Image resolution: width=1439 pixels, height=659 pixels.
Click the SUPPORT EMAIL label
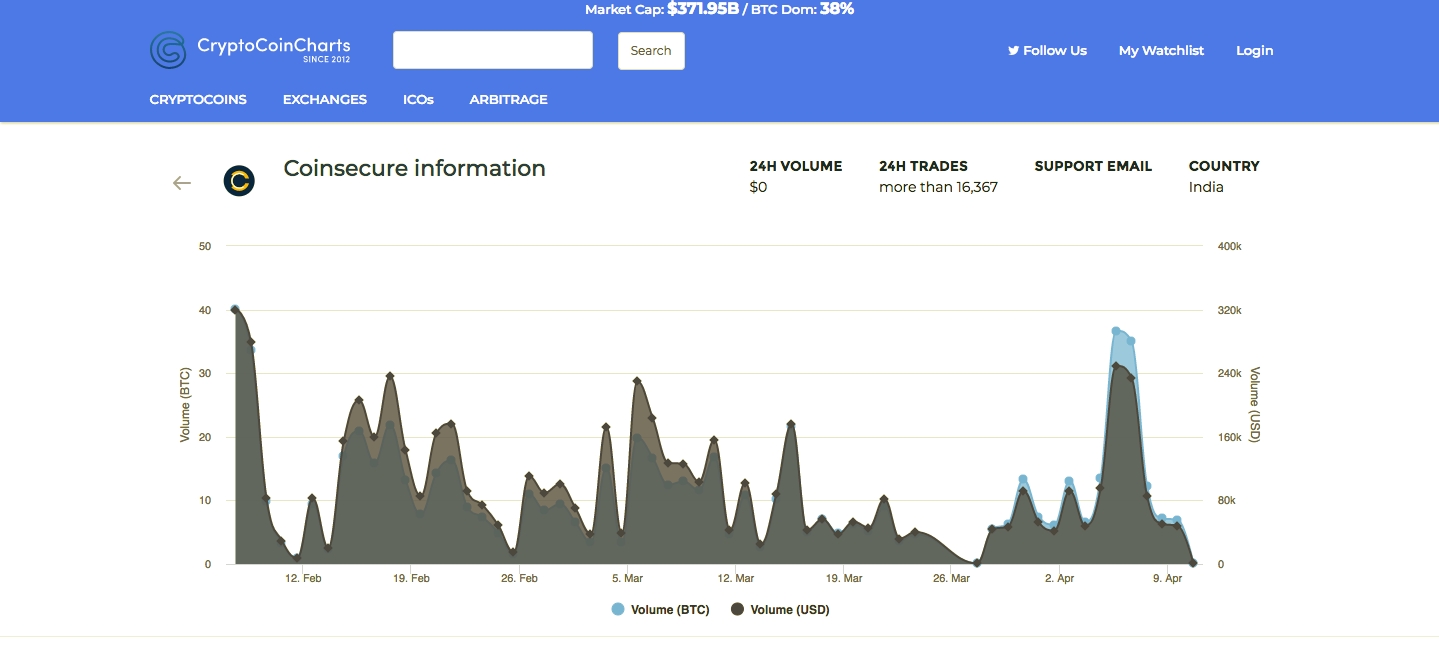point(1093,166)
